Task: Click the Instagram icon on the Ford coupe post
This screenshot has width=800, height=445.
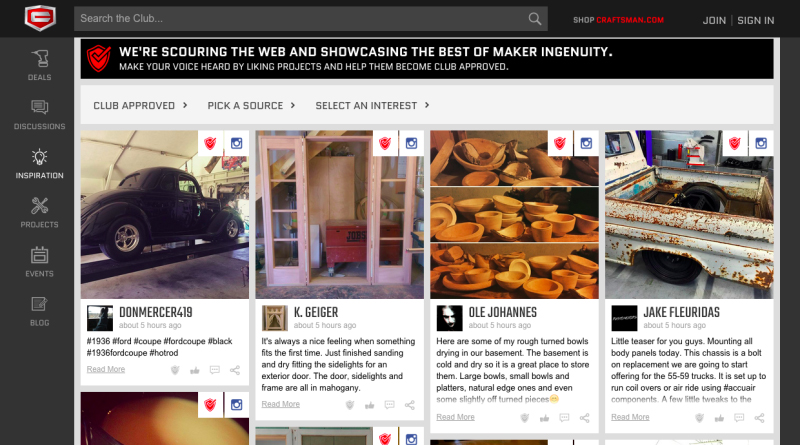Action: click(x=236, y=143)
